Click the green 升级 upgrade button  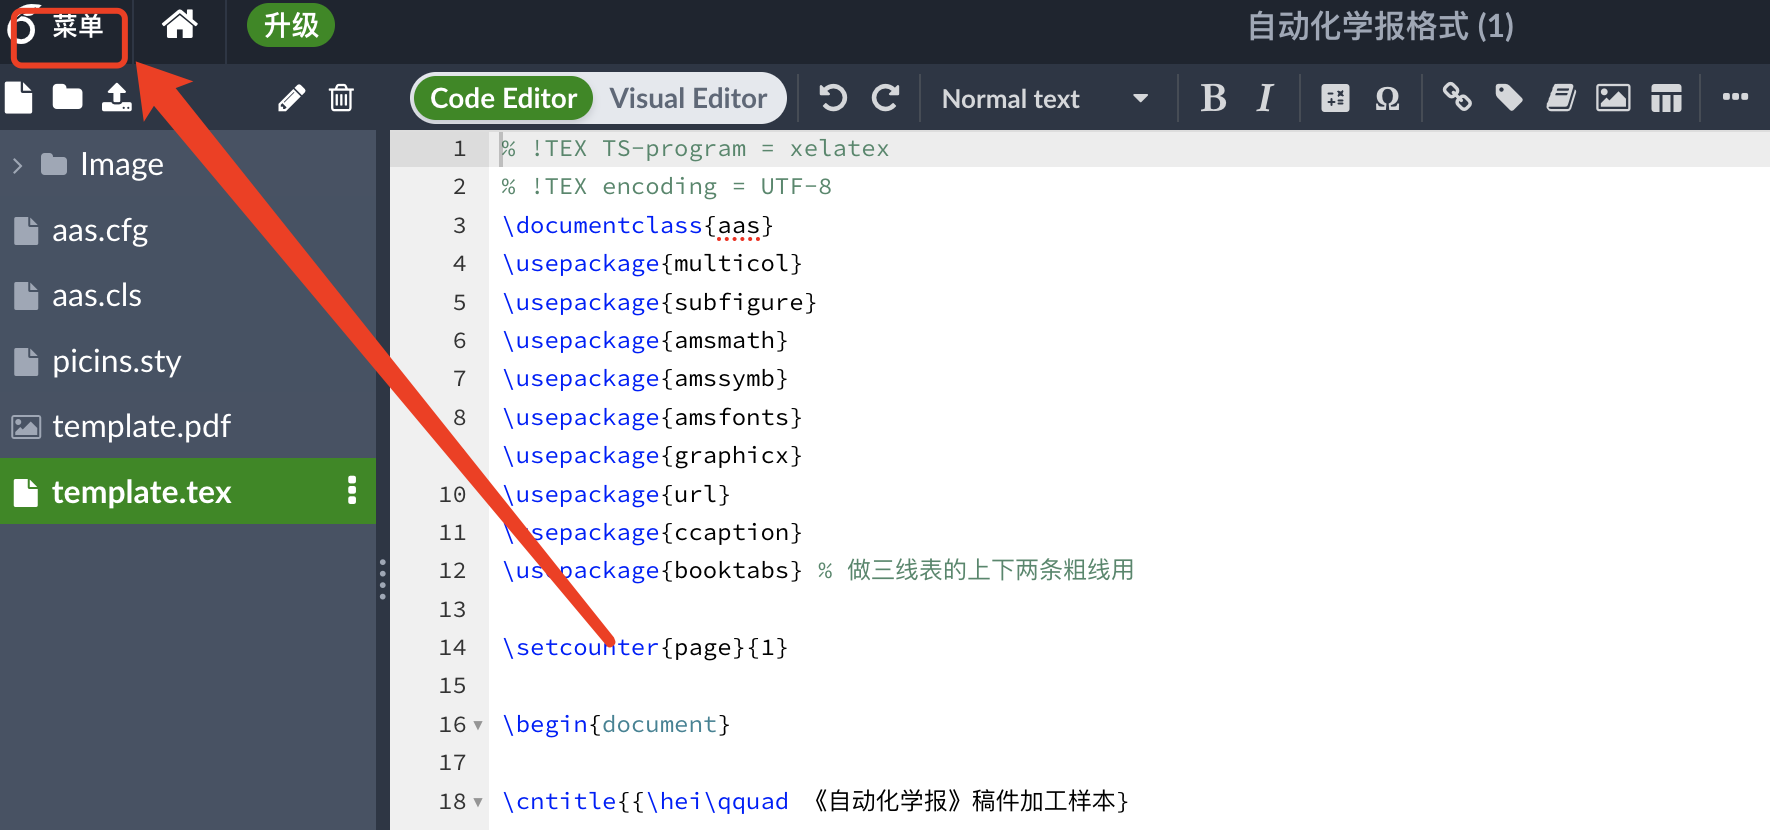(291, 25)
